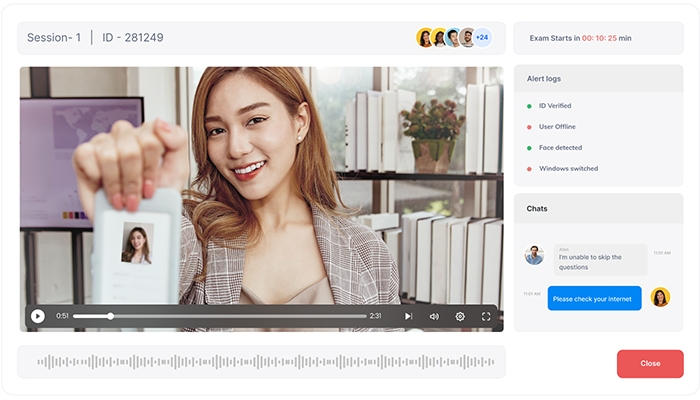Viewport: 700px width, 400px height.
Task: Select the User Offline alert entry
Action: (556, 126)
